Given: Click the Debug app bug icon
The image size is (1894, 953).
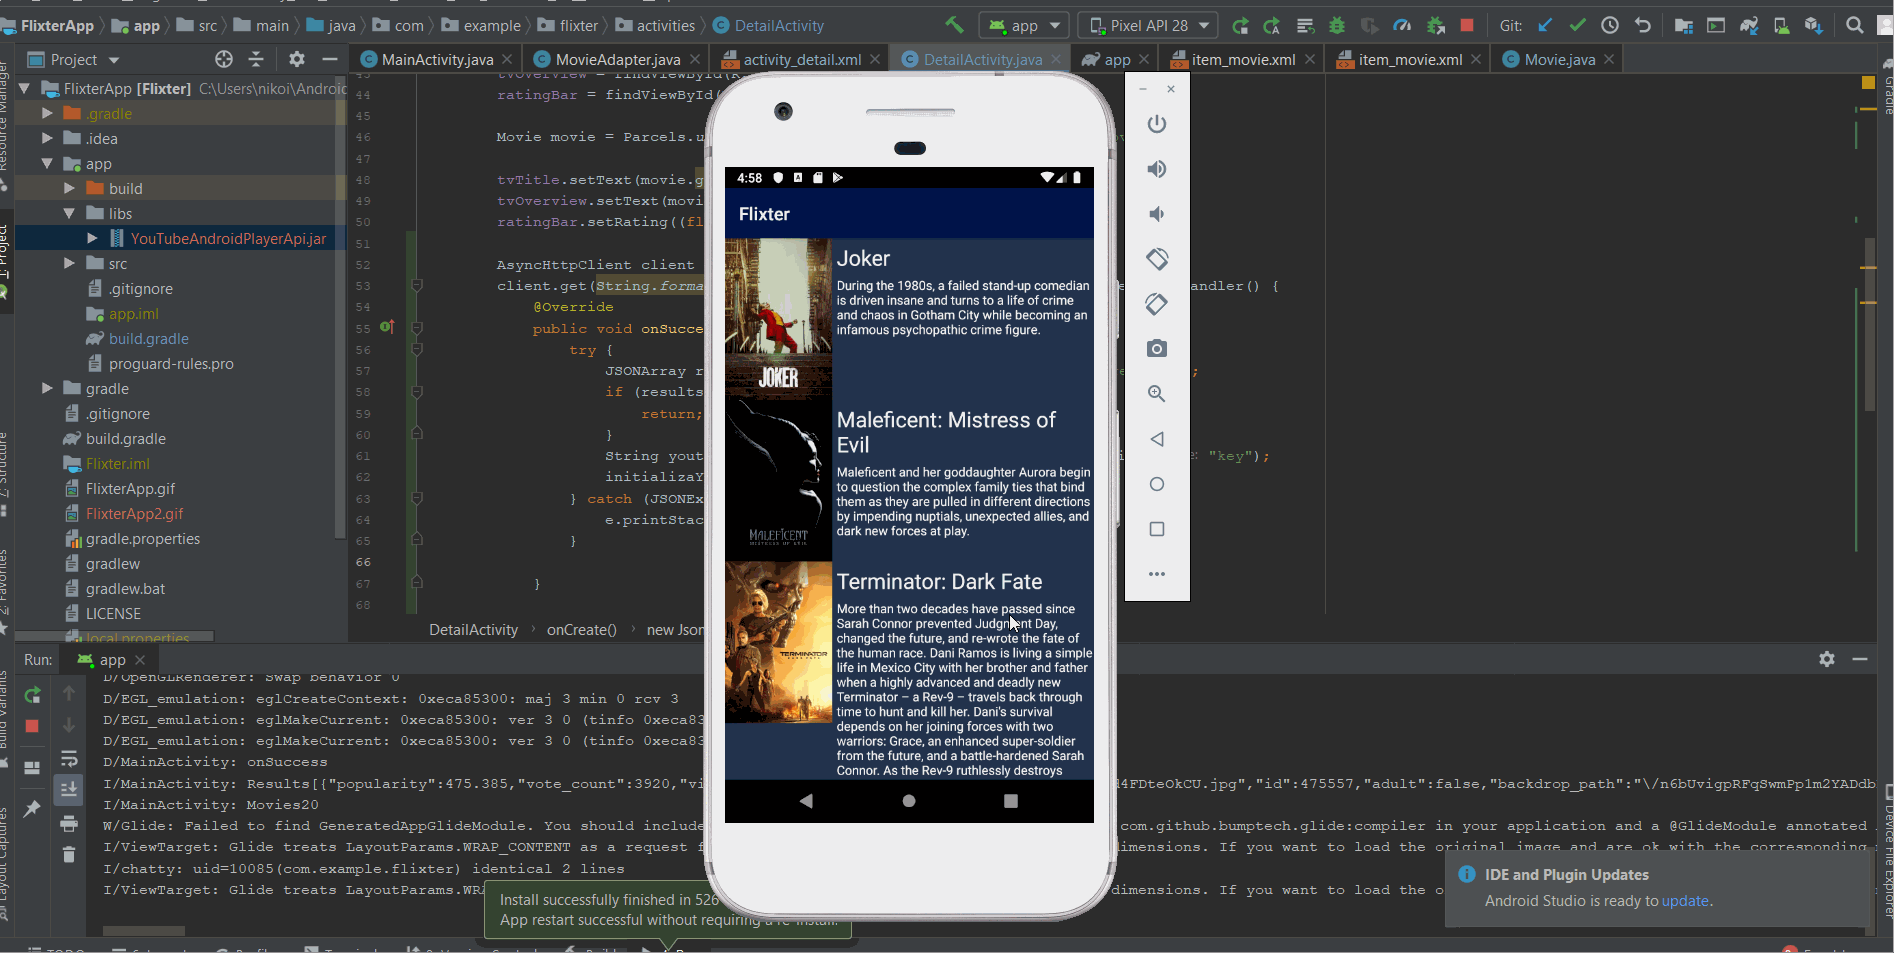Looking at the screenshot, I should 1337,26.
